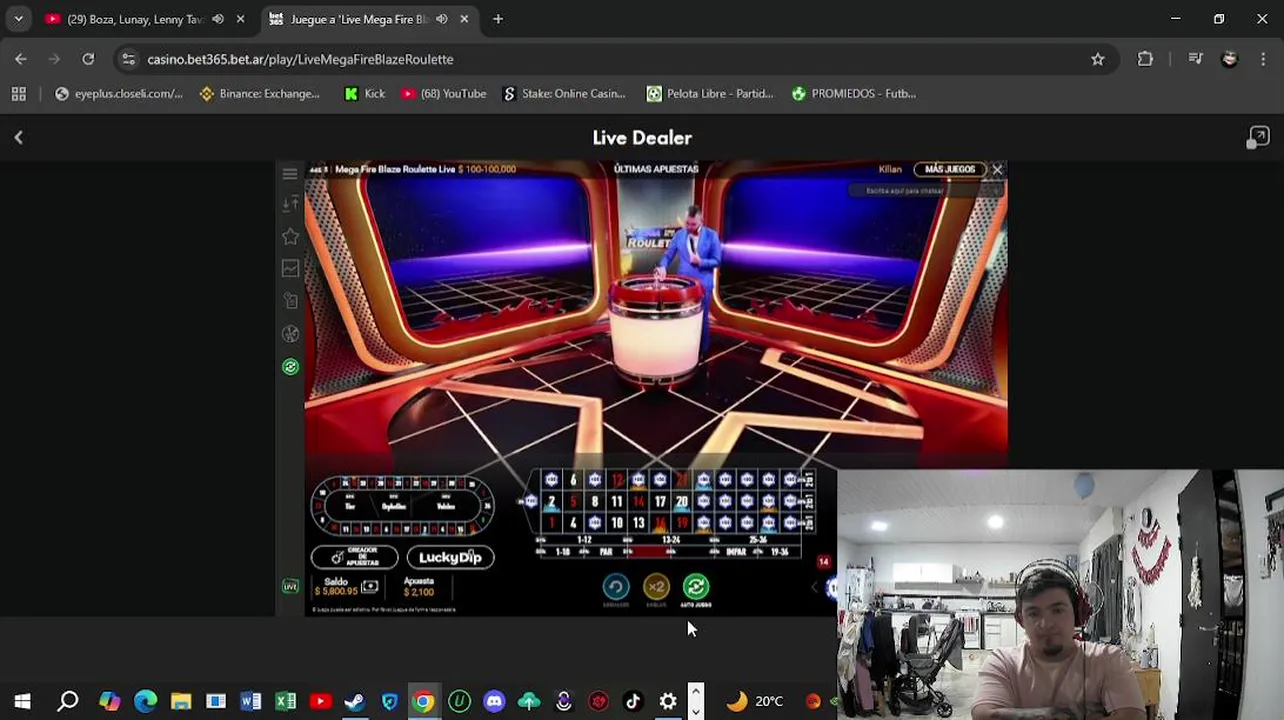Select Orphelins racetrack bet
This screenshot has height=720, width=1284.
[394, 506]
